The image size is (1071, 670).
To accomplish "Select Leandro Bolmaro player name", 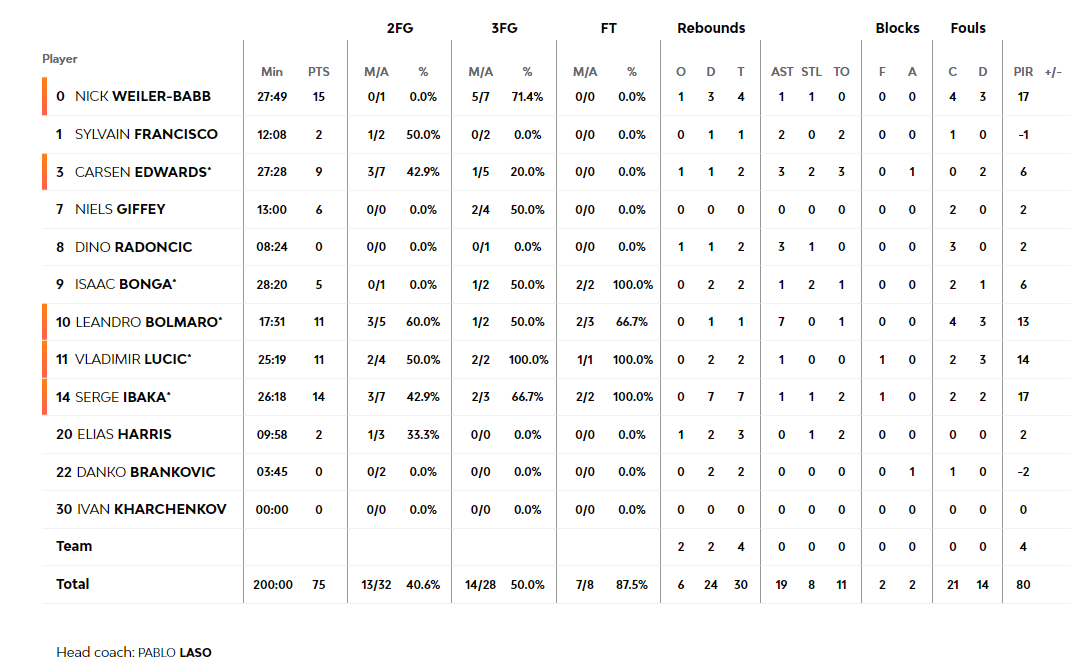I will pyautogui.click(x=148, y=322).
